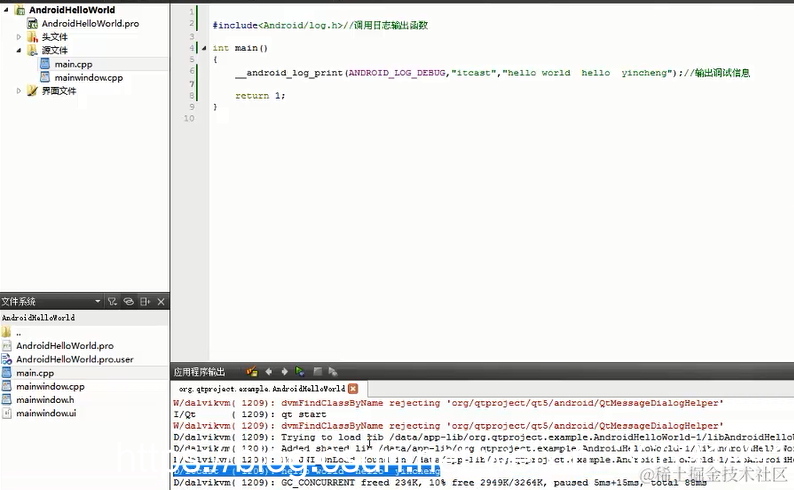Collapse the AndroidHelloWorld project root node
Viewport: 794px width, 490px height.
(6, 10)
